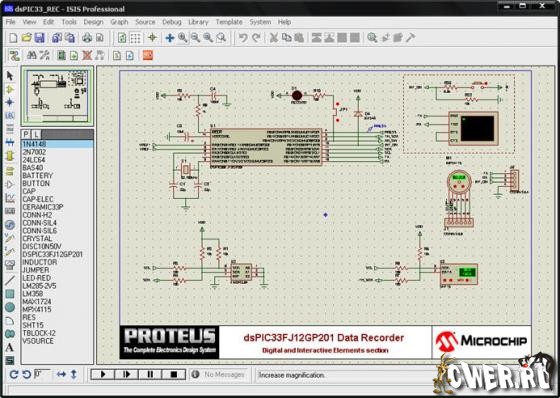Screen dimensions: 560x398
Task: Open the Debug menu
Action: click(x=171, y=22)
